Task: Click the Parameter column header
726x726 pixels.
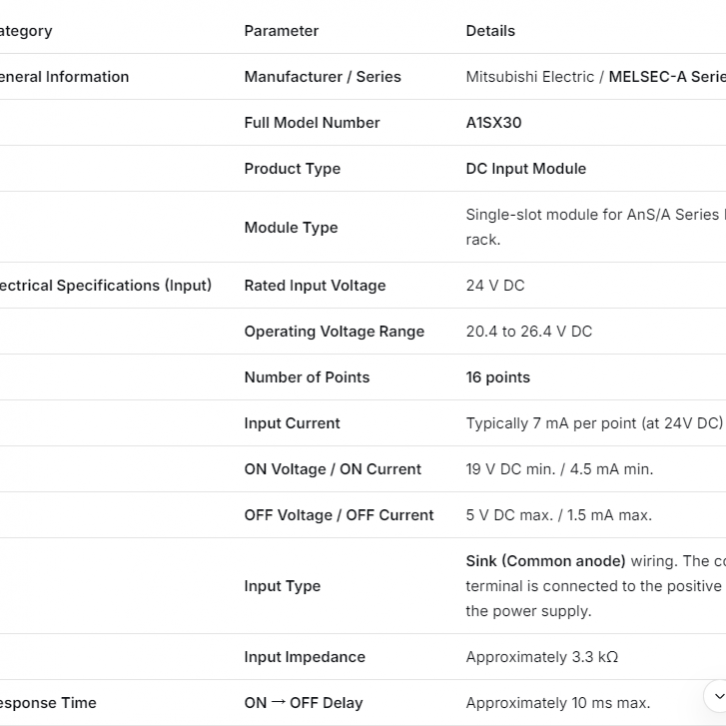Action: [281, 31]
